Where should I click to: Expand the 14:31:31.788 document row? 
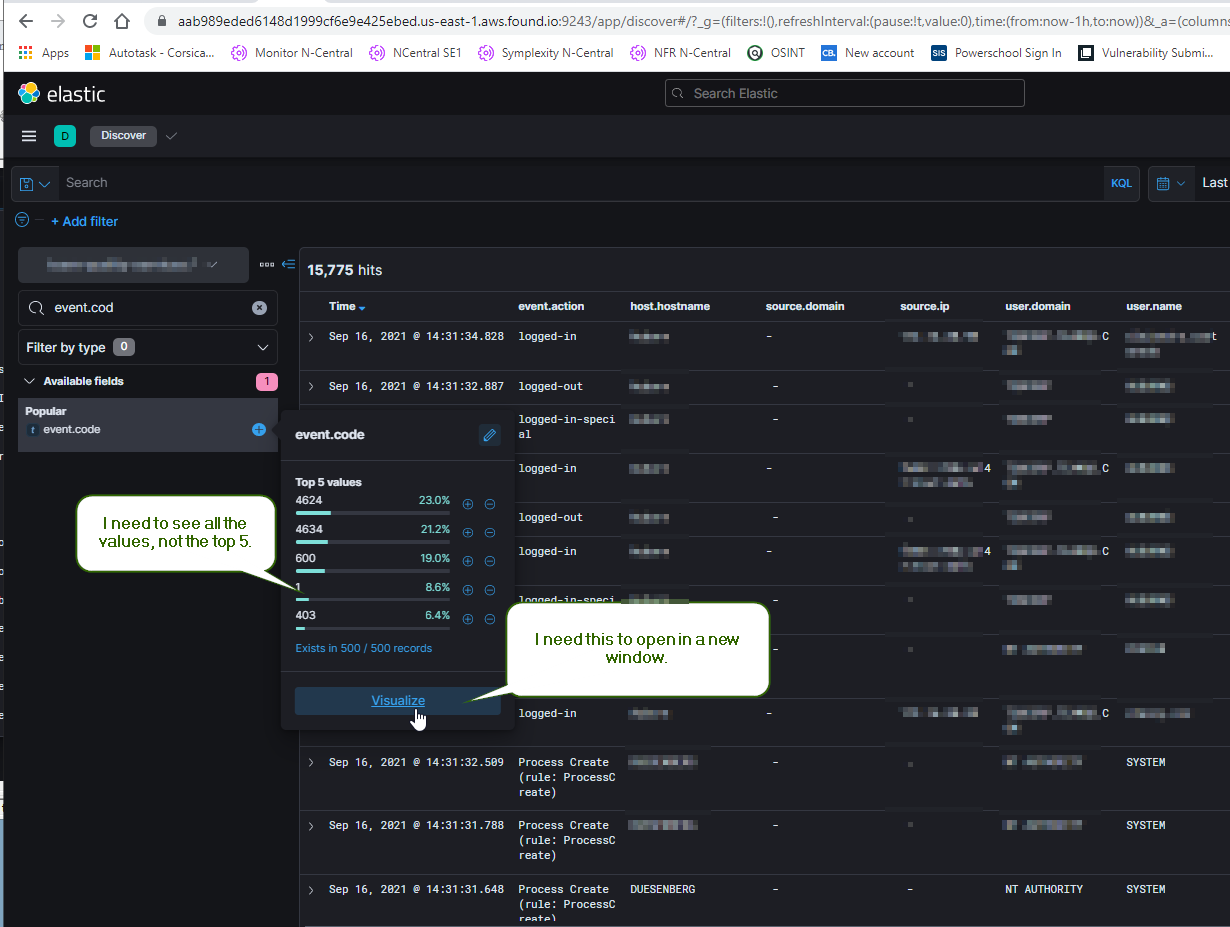click(311, 825)
